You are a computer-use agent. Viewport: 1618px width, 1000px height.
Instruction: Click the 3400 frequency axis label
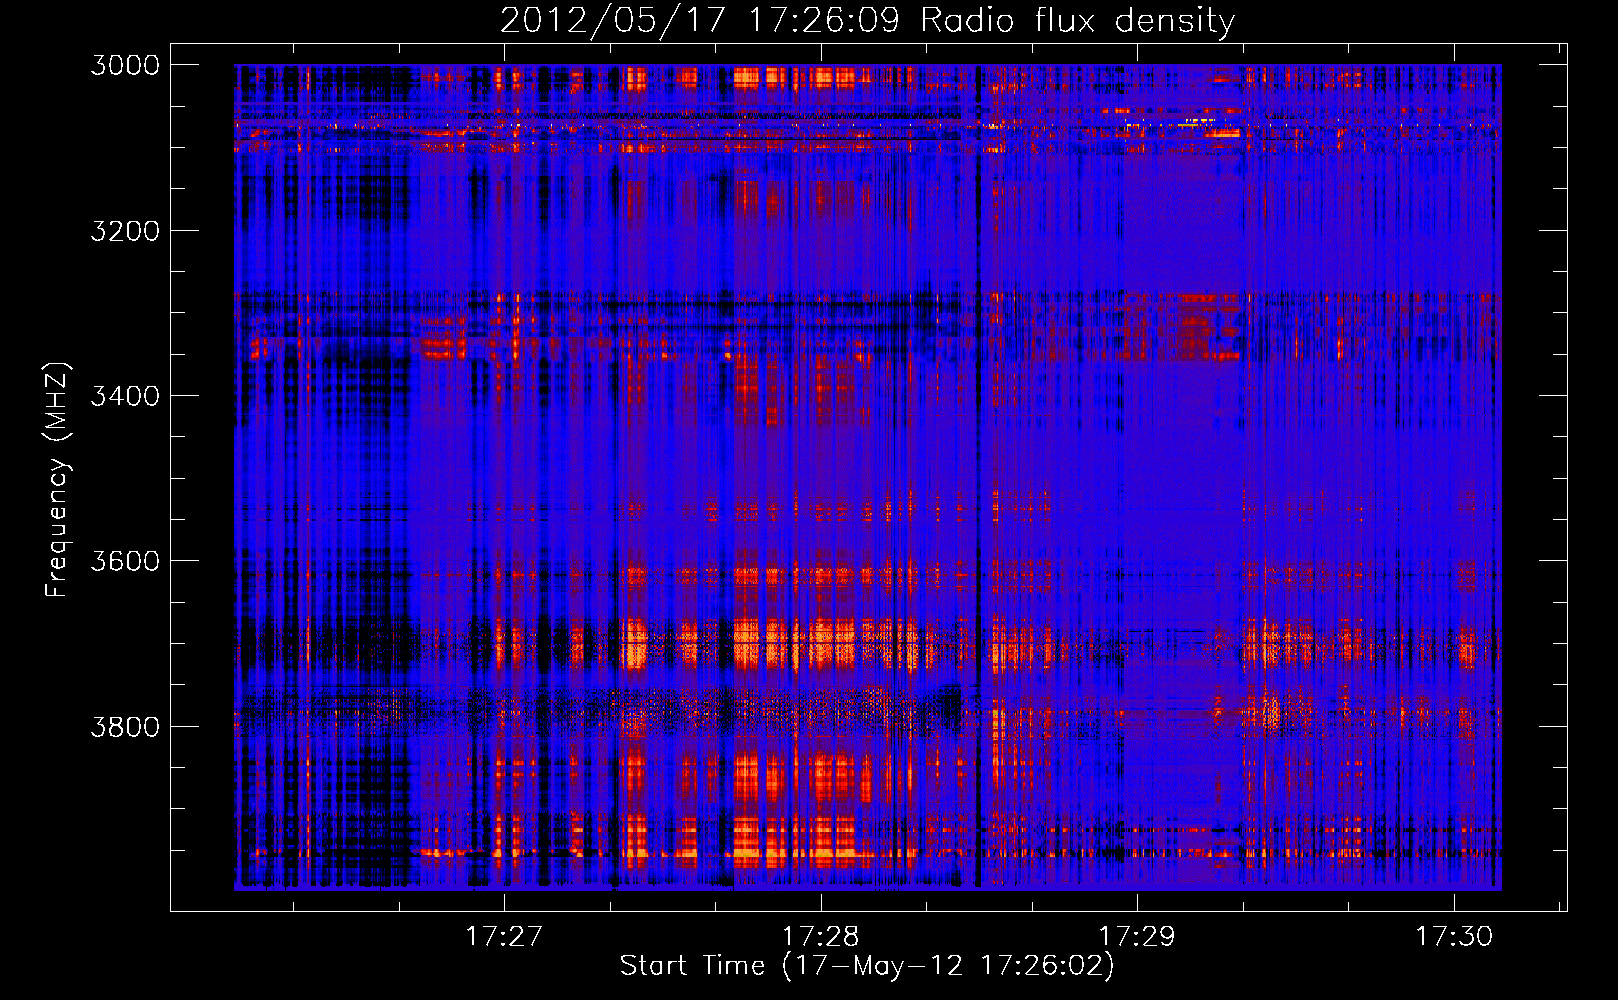coord(125,396)
